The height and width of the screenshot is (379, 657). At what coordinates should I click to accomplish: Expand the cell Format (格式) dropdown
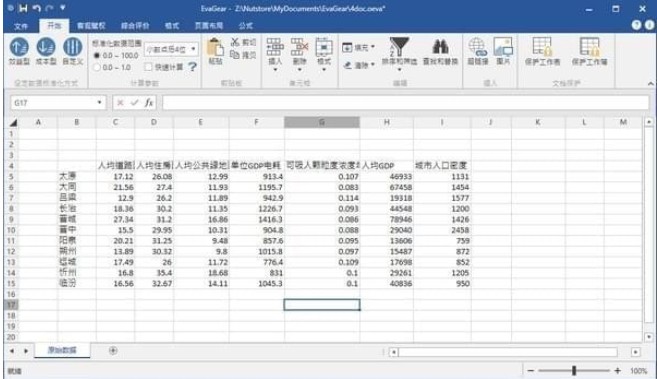coord(323,70)
